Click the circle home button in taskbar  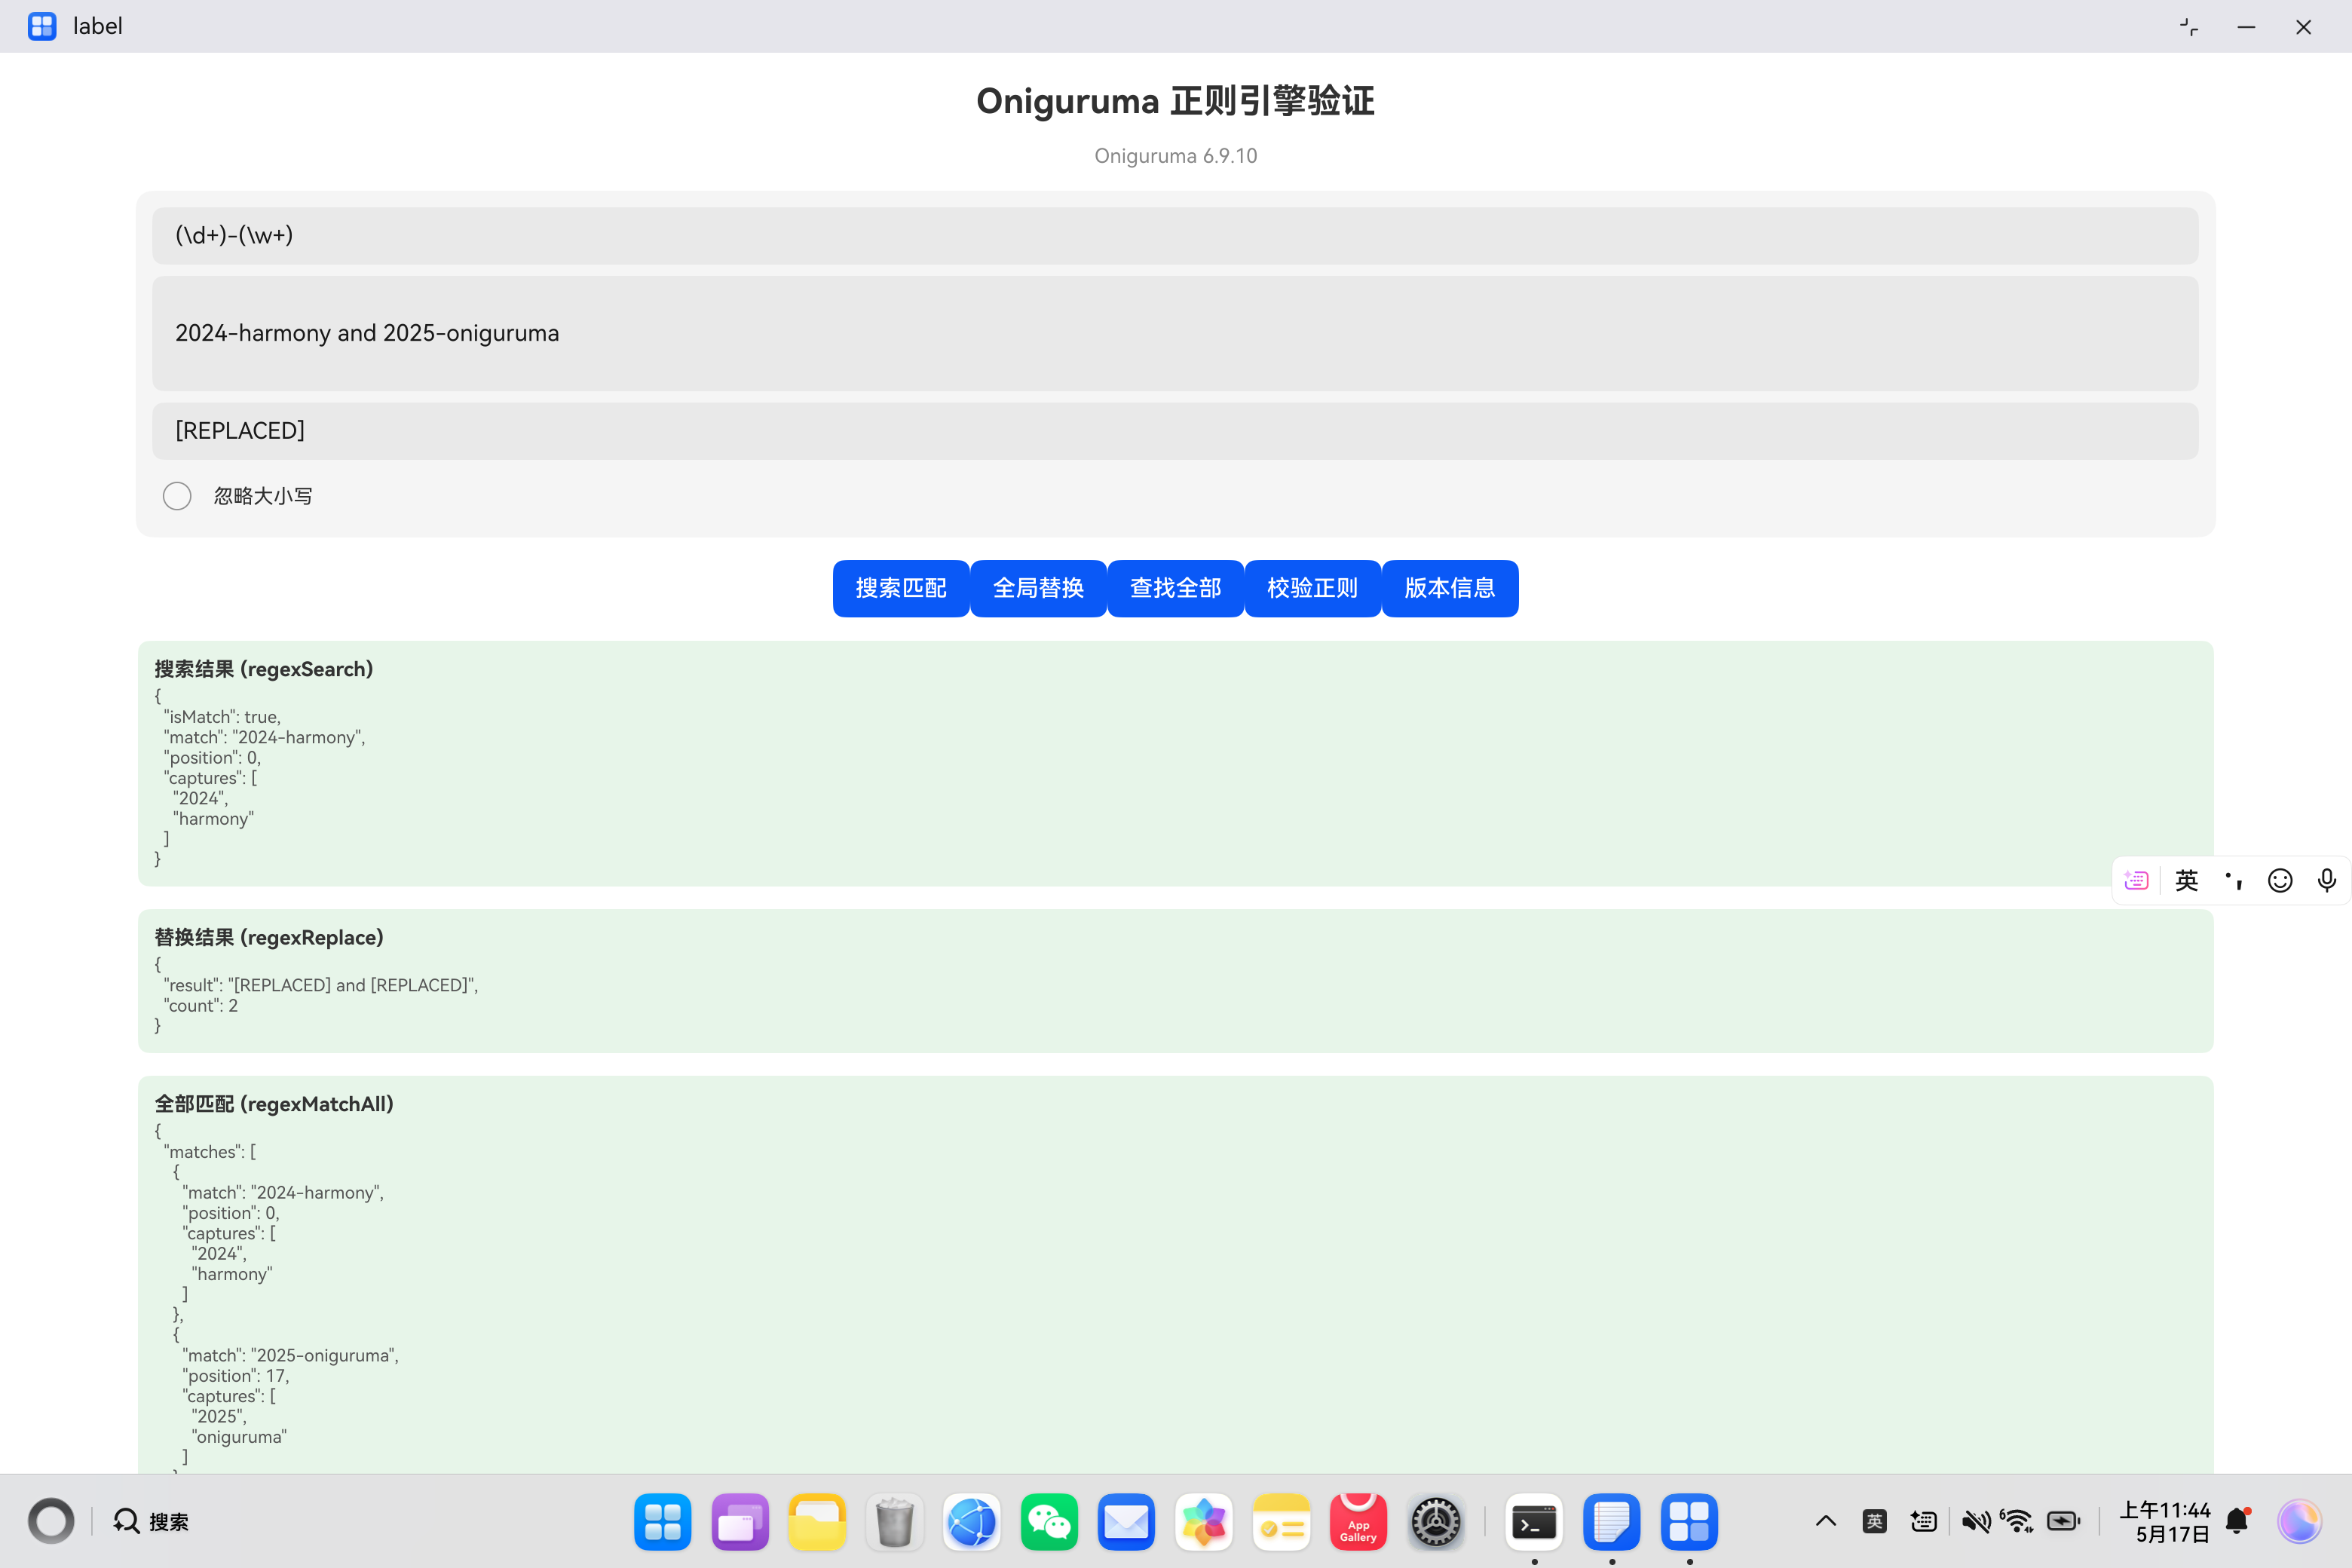[x=51, y=1521]
